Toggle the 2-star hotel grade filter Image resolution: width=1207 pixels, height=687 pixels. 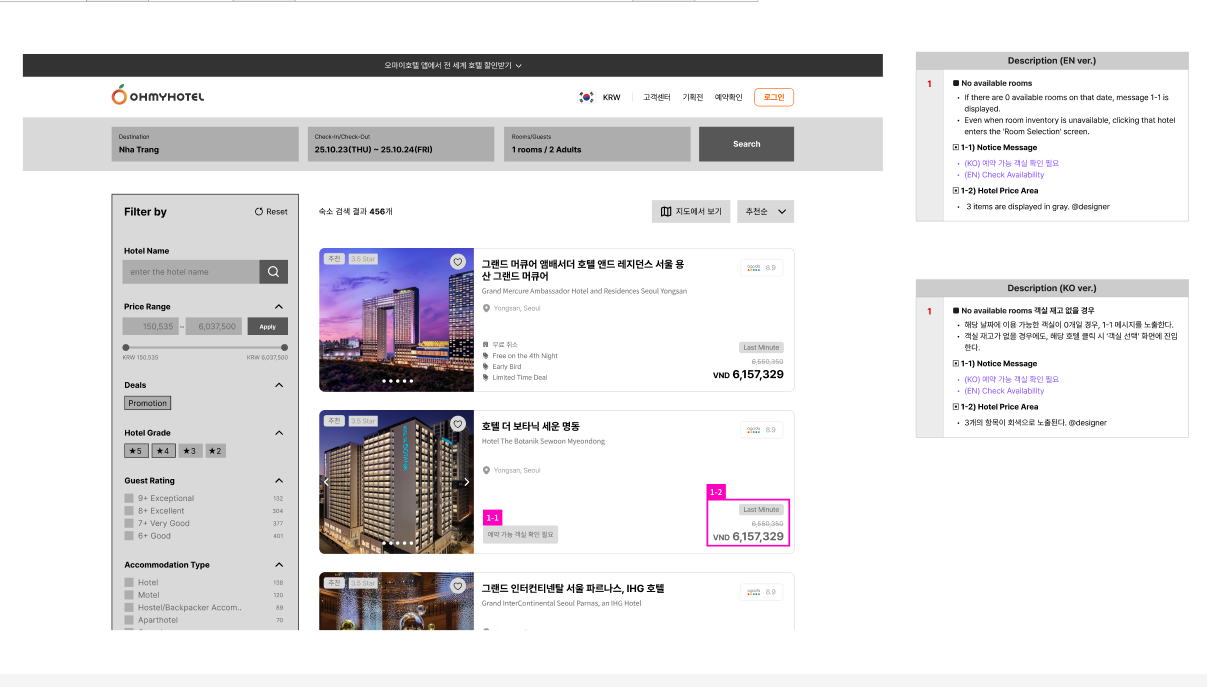click(215, 451)
